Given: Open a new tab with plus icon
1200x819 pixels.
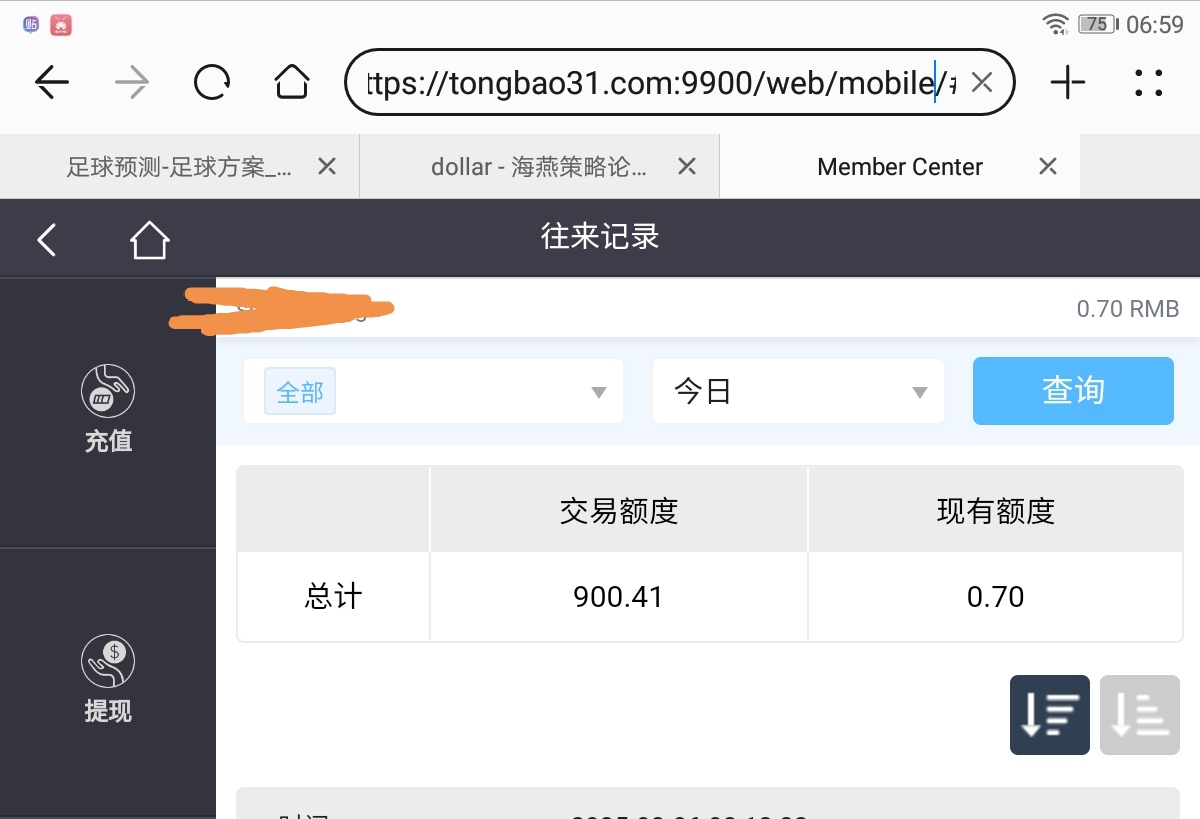Looking at the screenshot, I should (x=1068, y=82).
